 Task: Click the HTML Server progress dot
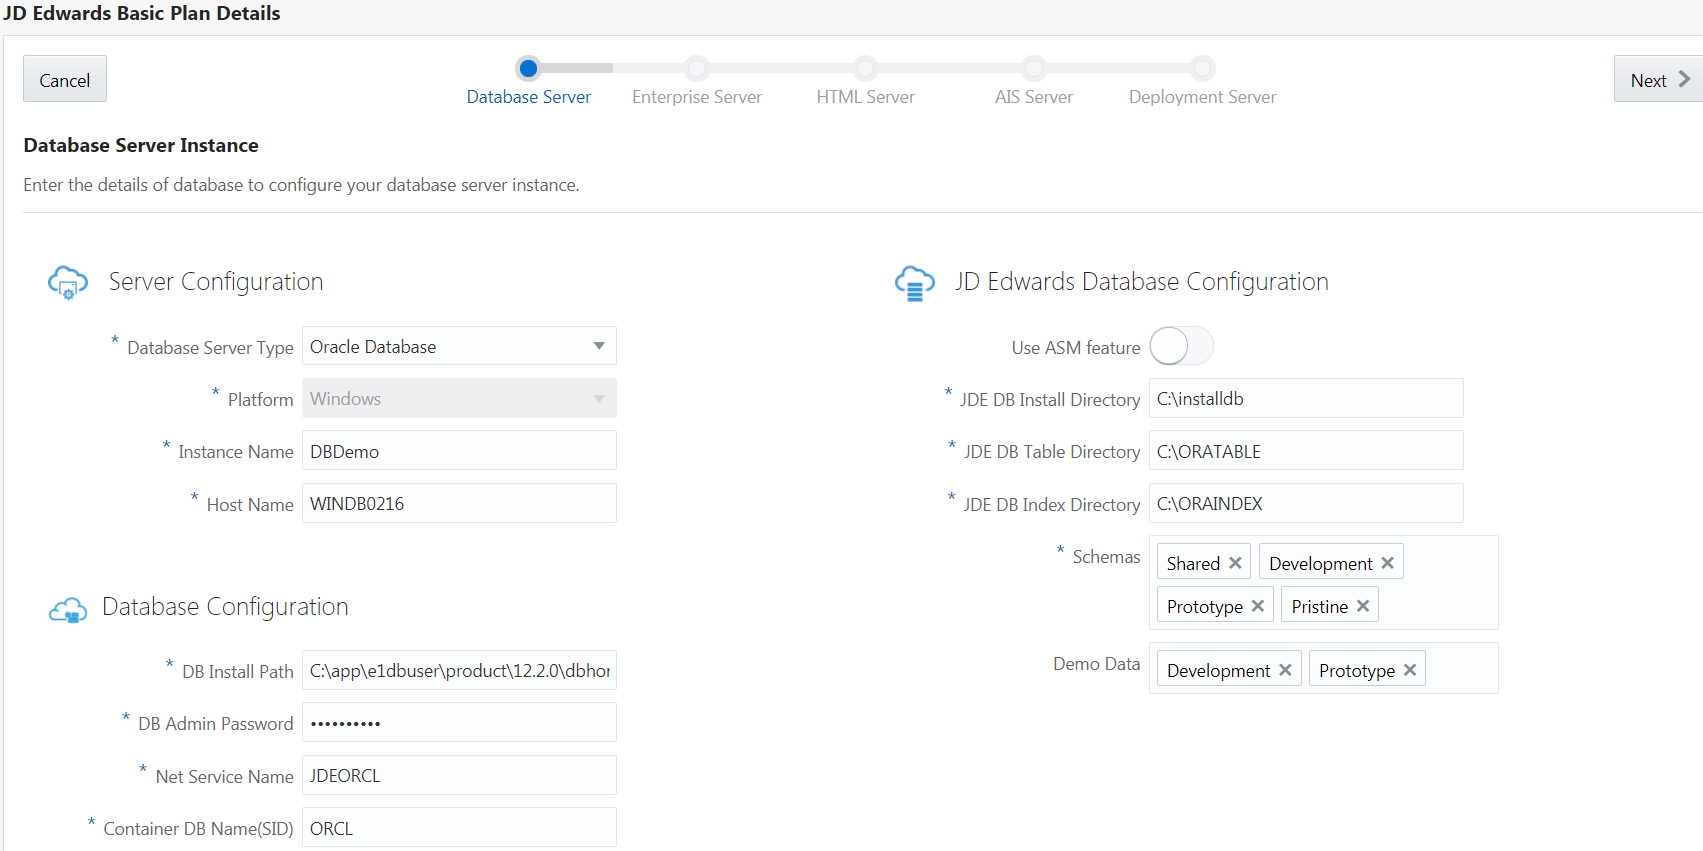click(866, 68)
